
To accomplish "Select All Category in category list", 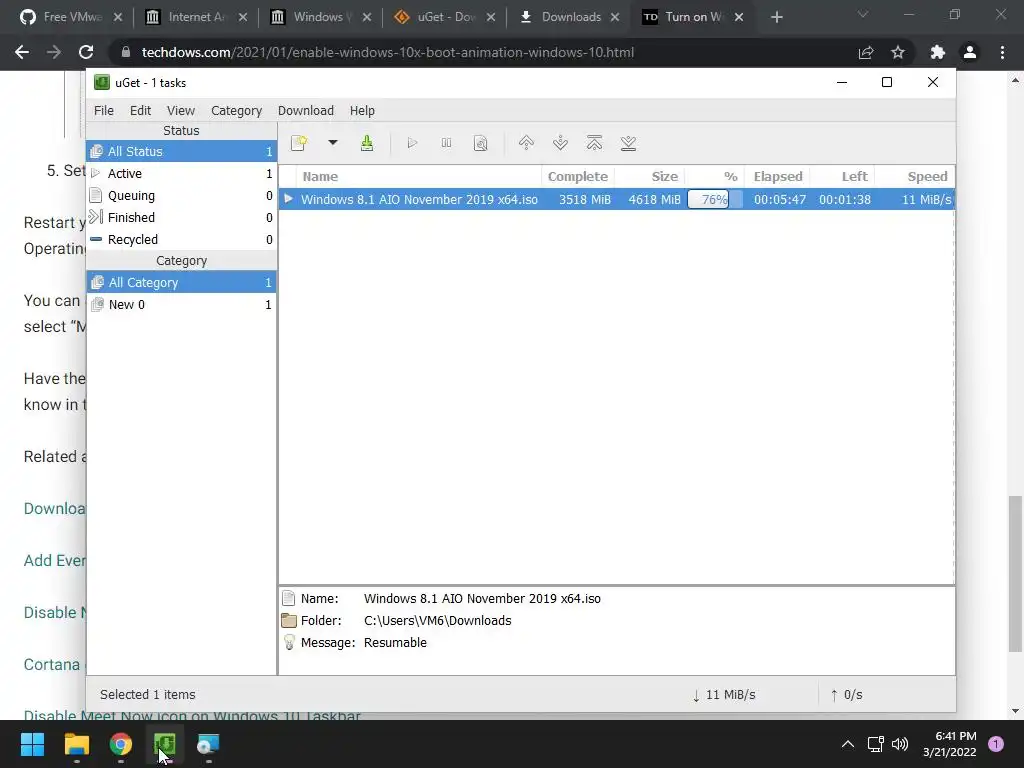I will (x=182, y=282).
